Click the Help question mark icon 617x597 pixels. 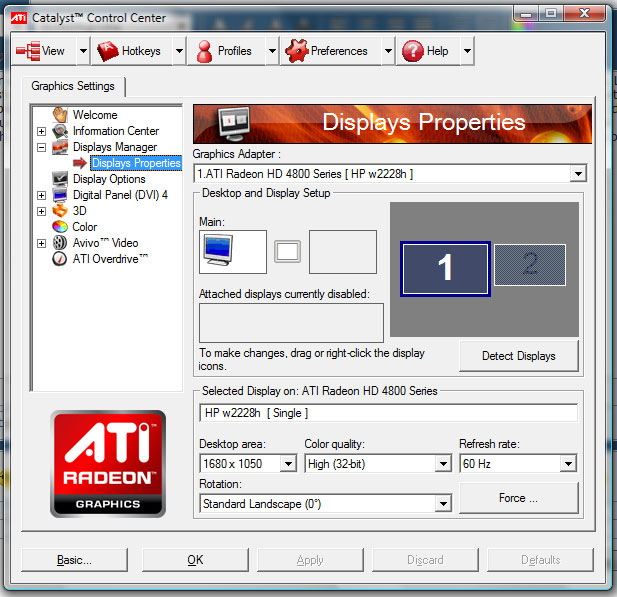(412, 51)
